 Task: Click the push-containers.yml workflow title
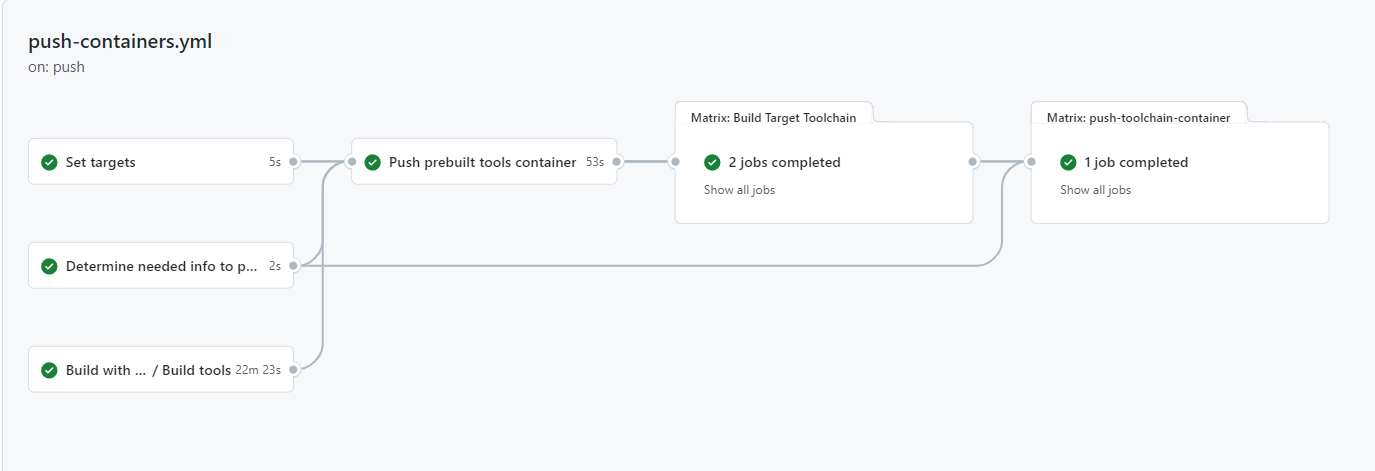(120, 42)
